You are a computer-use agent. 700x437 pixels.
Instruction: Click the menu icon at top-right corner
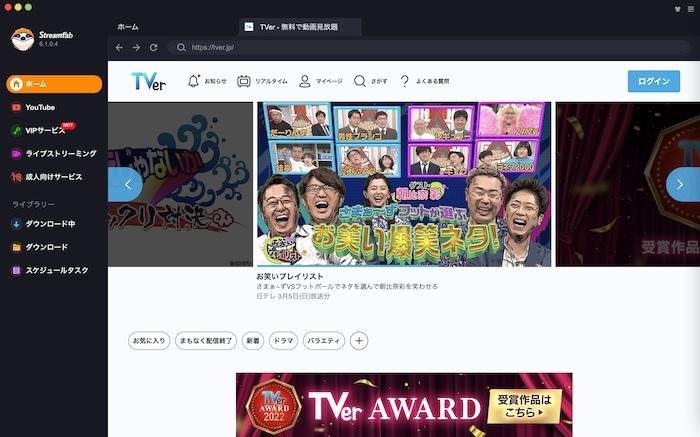[x=691, y=8]
